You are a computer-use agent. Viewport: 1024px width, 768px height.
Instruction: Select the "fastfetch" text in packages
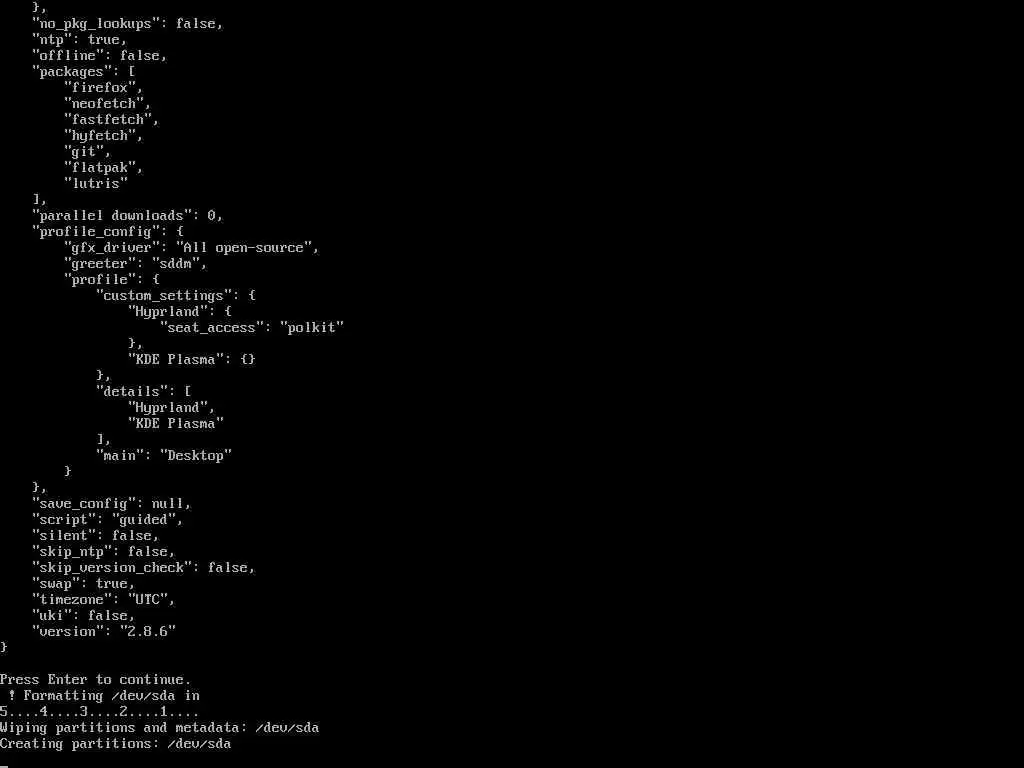coord(110,120)
